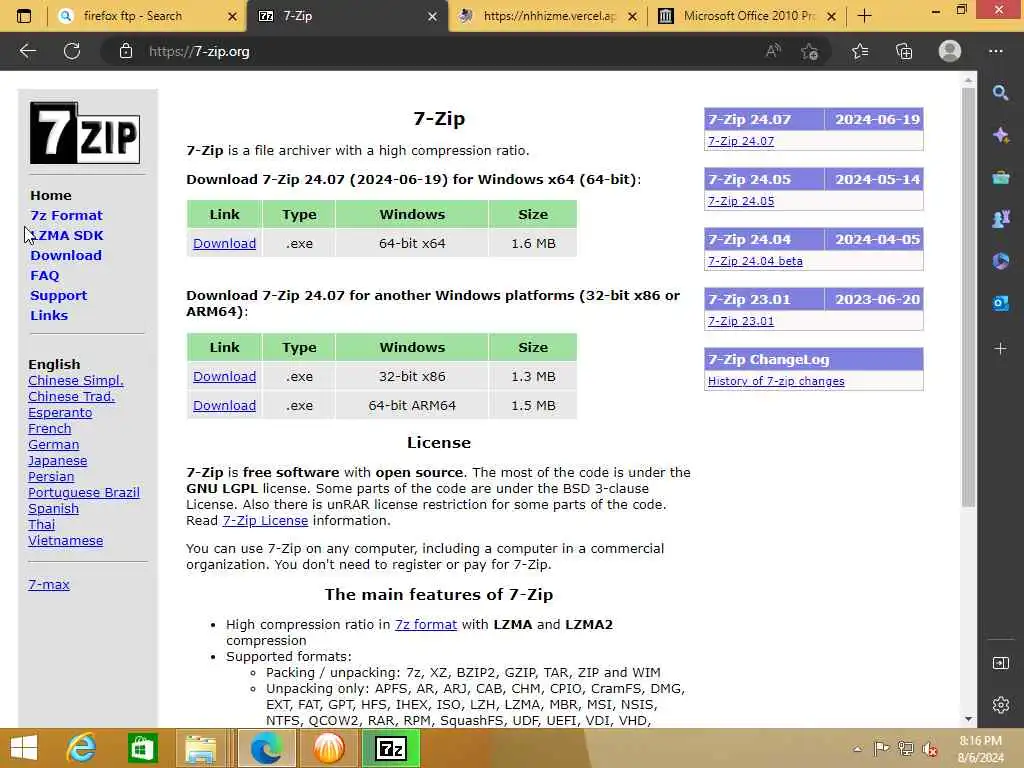Click scrollbar down arrow
The image size is (1024, 768).
click(968, 719)
